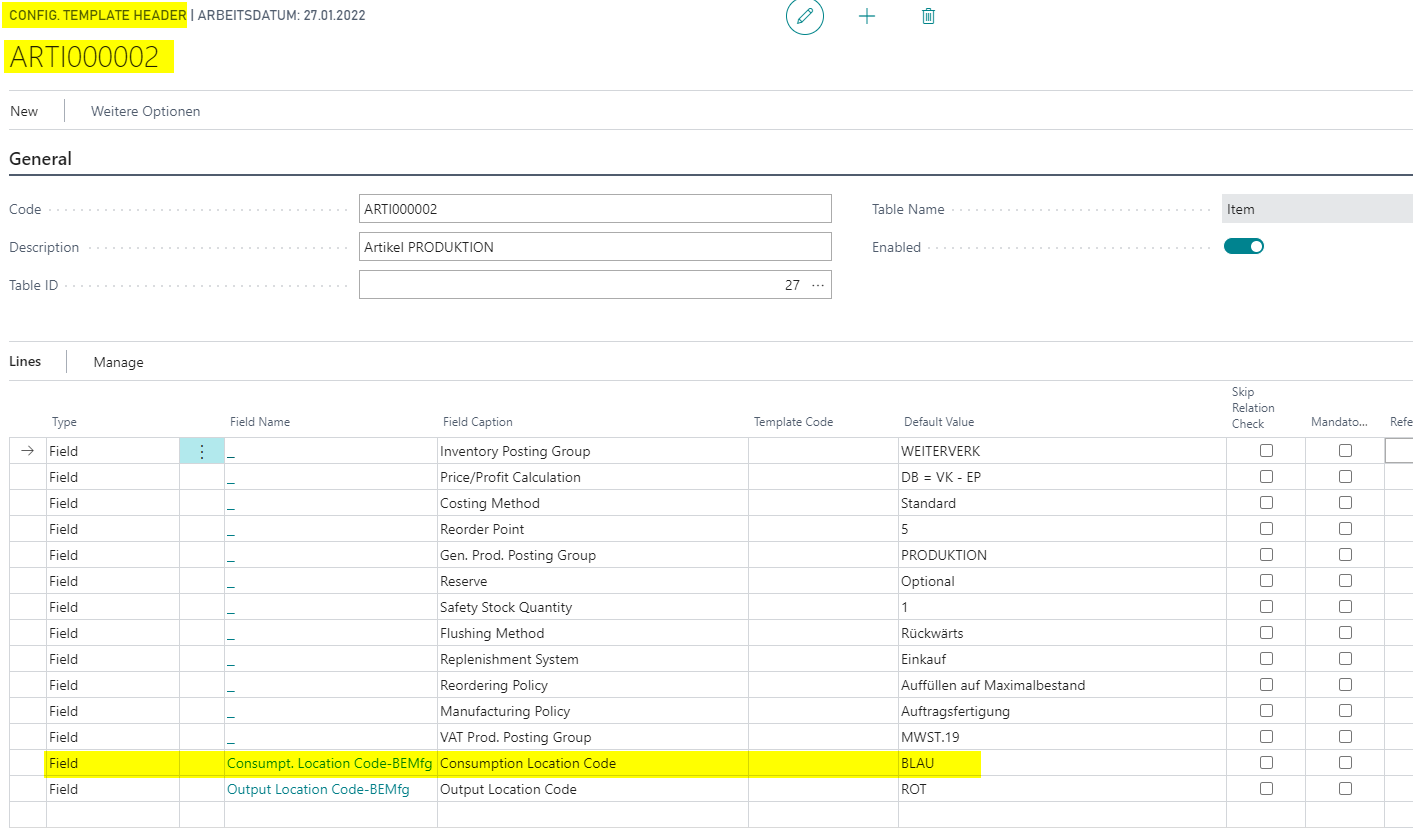
Task: Toggle the Enabled switch off
Action: [x=1243, y=246]
